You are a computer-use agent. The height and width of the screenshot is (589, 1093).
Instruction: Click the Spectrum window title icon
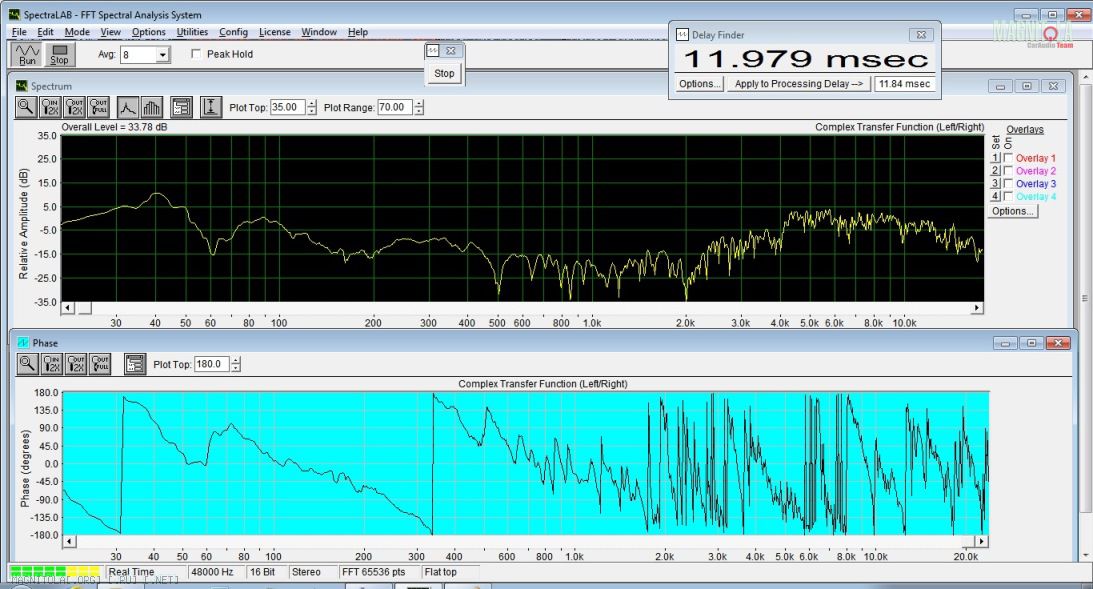[22, 86]
